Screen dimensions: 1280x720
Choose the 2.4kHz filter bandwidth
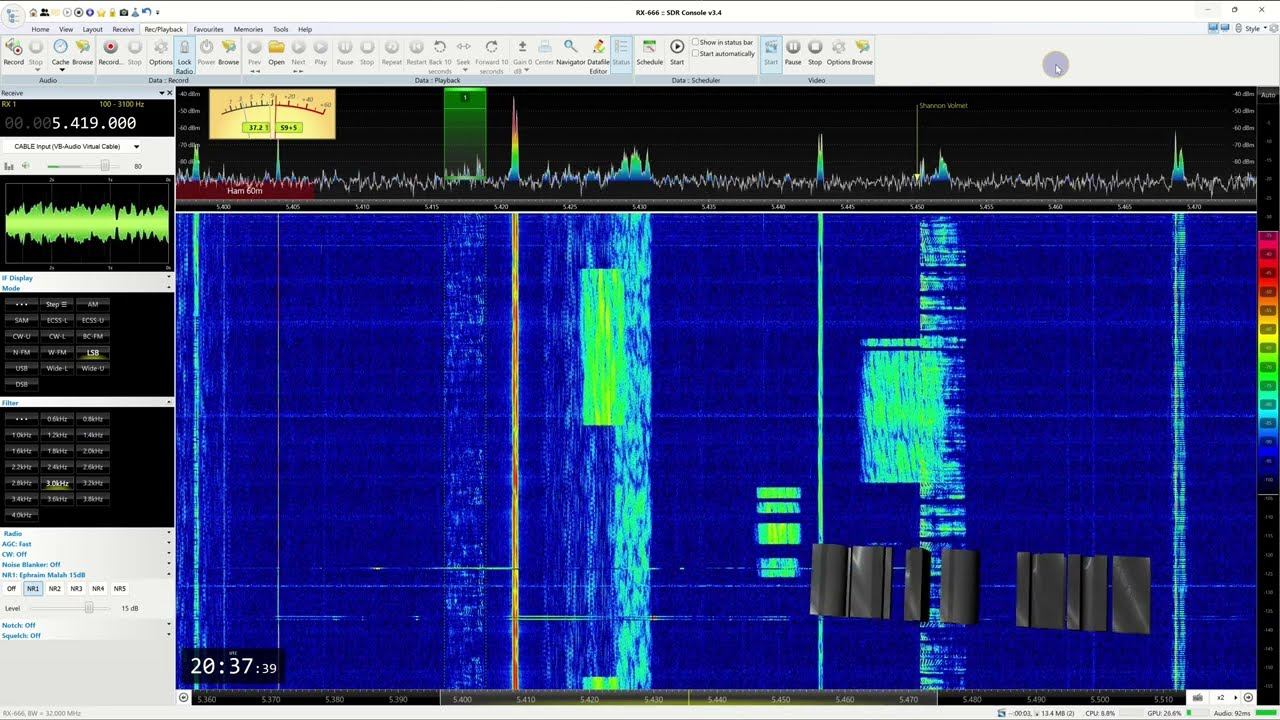57,467
